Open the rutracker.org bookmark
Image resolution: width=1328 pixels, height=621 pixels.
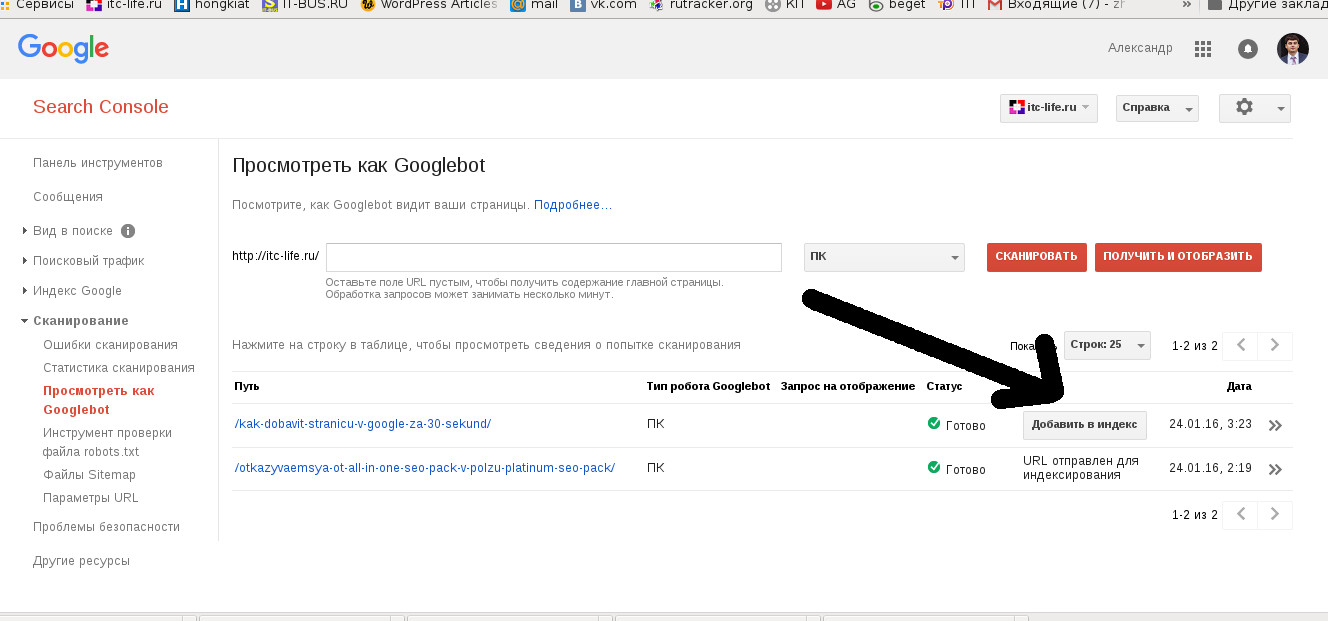coord(701,5)
